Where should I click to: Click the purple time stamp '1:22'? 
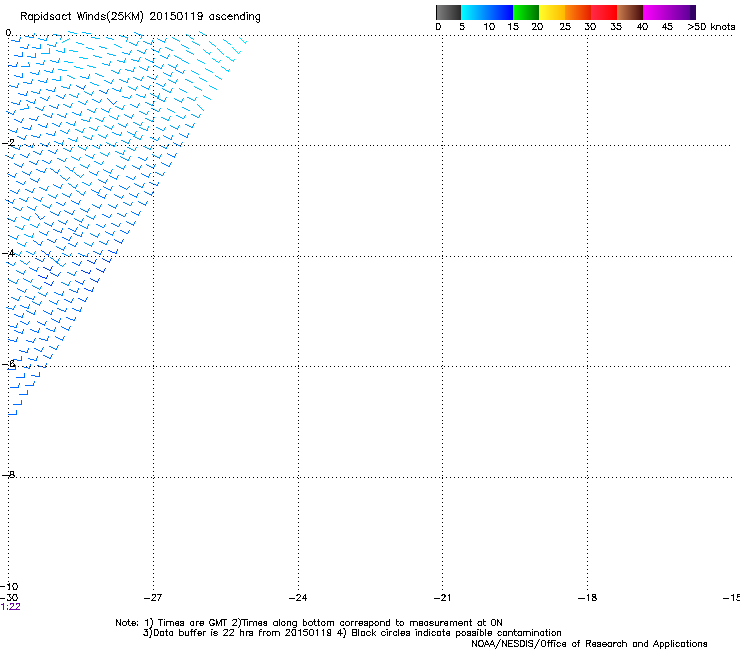pyautogui.click(x=10, y=607)
